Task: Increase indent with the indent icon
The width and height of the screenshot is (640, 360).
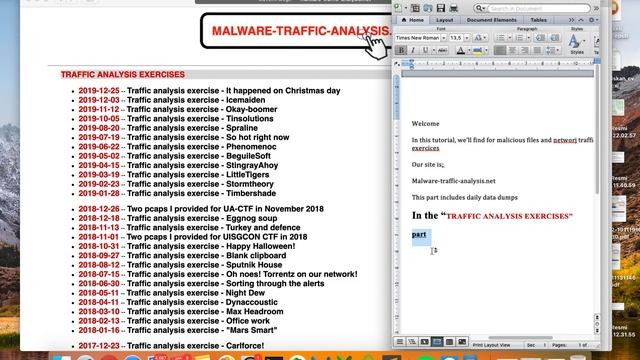Action: tap(554, 38)
